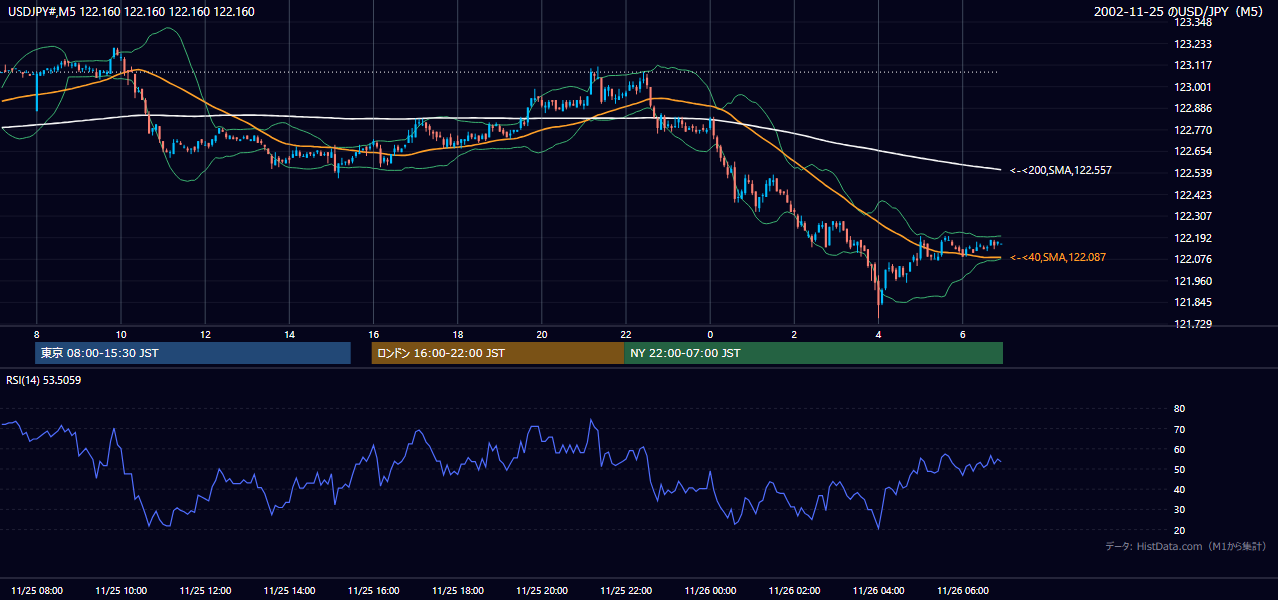Click the 11/26 06:00 time axis label
The width and height of the screenshot is (1278, 600).
coord(963,591)
